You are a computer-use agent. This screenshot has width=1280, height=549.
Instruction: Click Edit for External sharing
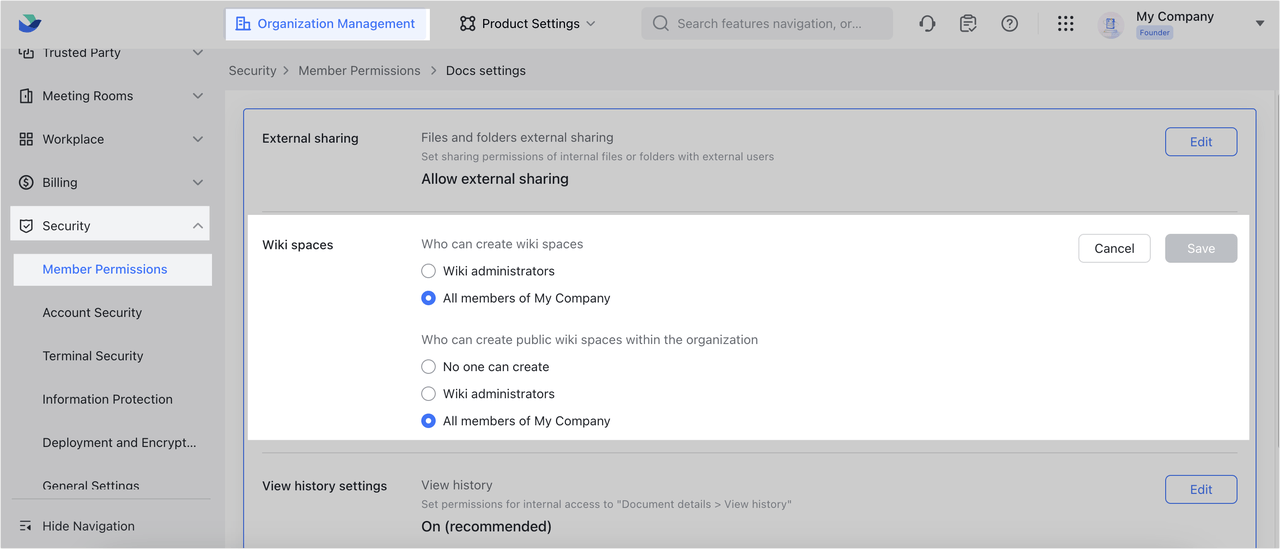1201,142
